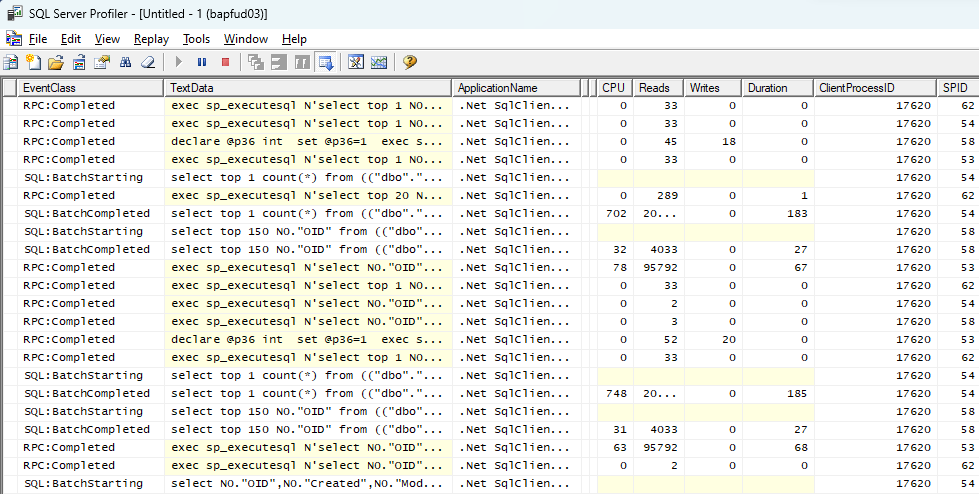979x494 pixels.
Task: Select the 'exec sp_executesql N'select top 20' cell
Action: point(308,195)
